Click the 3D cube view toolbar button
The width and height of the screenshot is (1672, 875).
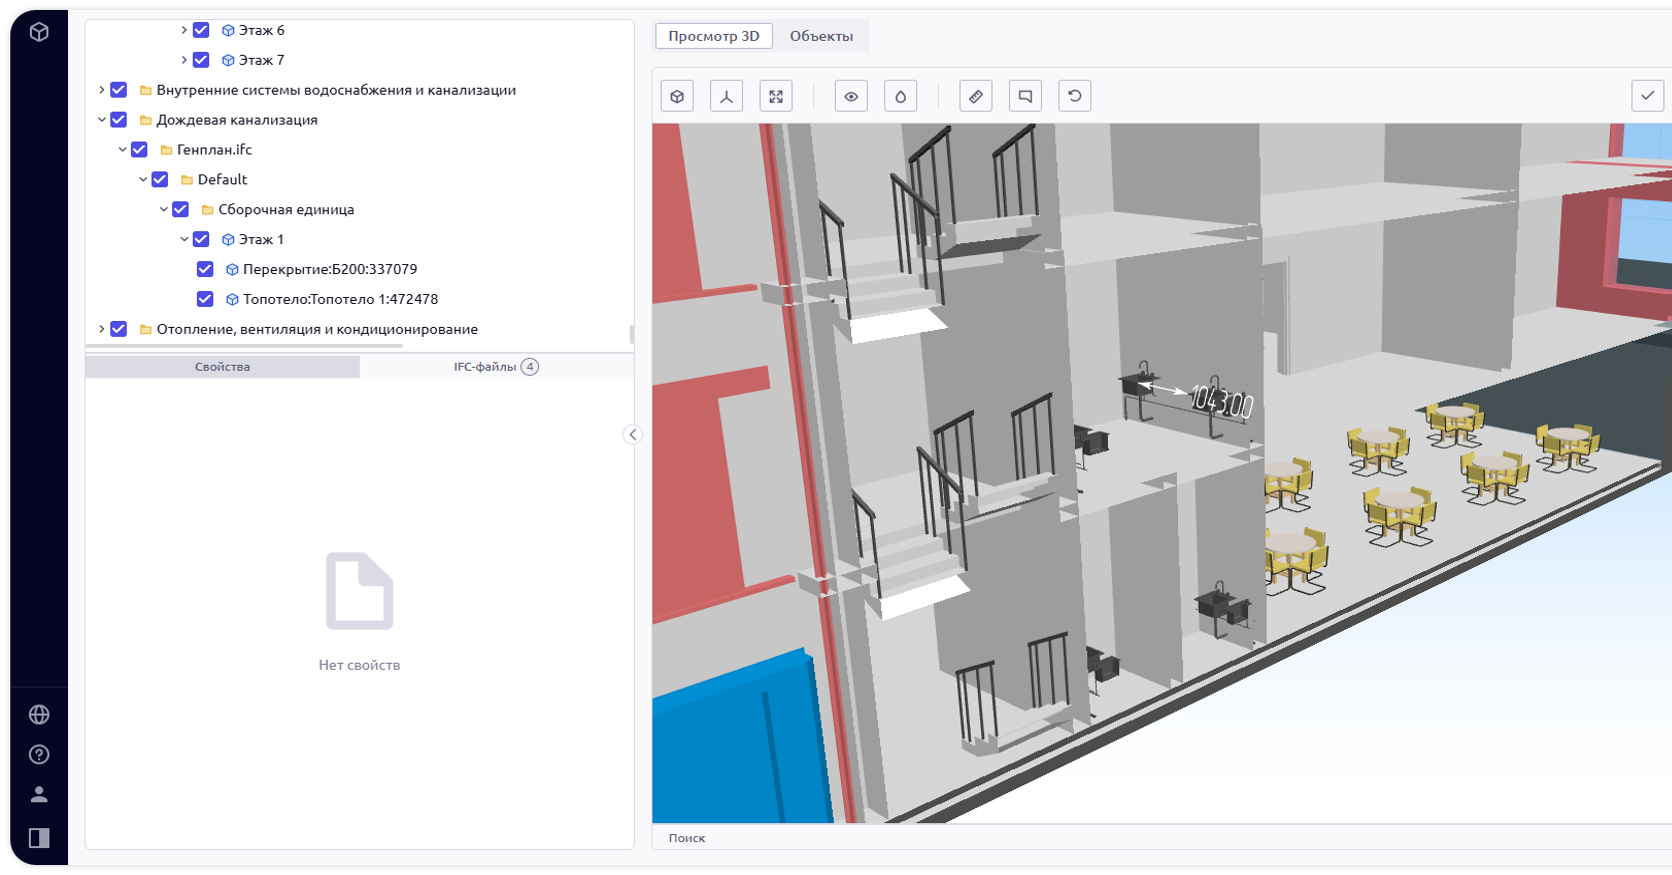[x=677, y=96]
